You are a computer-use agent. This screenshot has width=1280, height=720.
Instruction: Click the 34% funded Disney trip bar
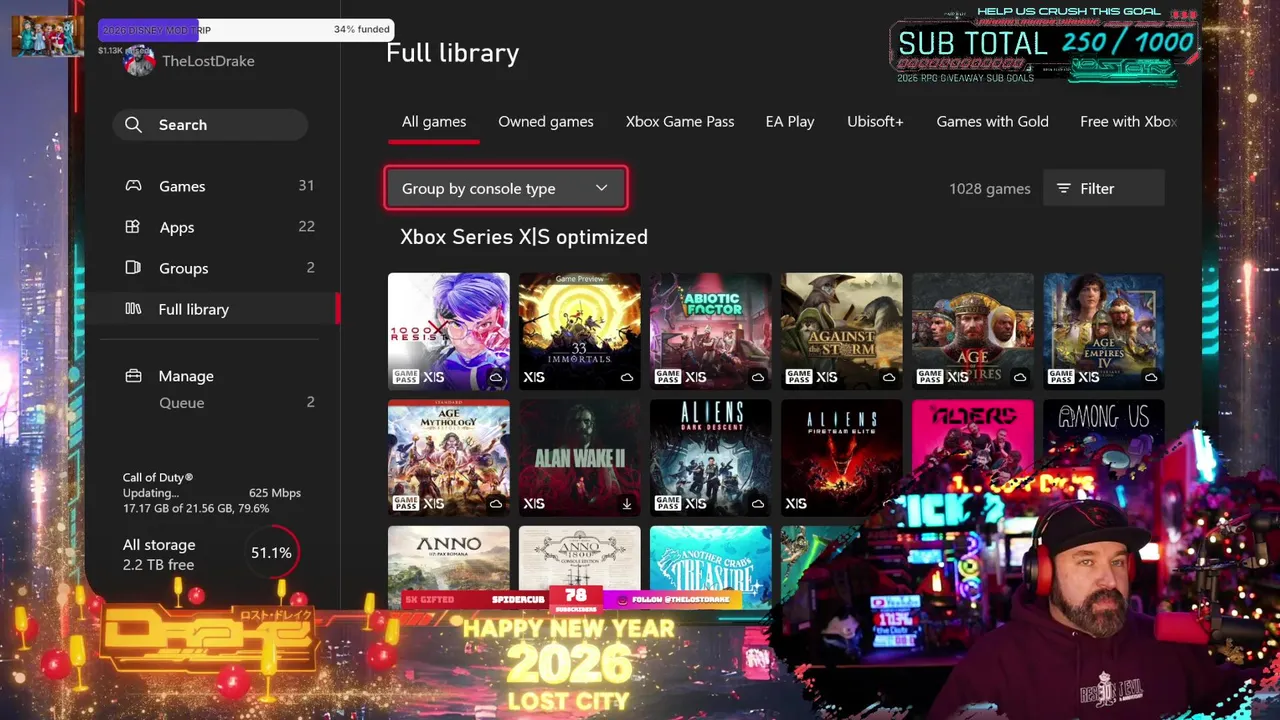tap(246, 30)
